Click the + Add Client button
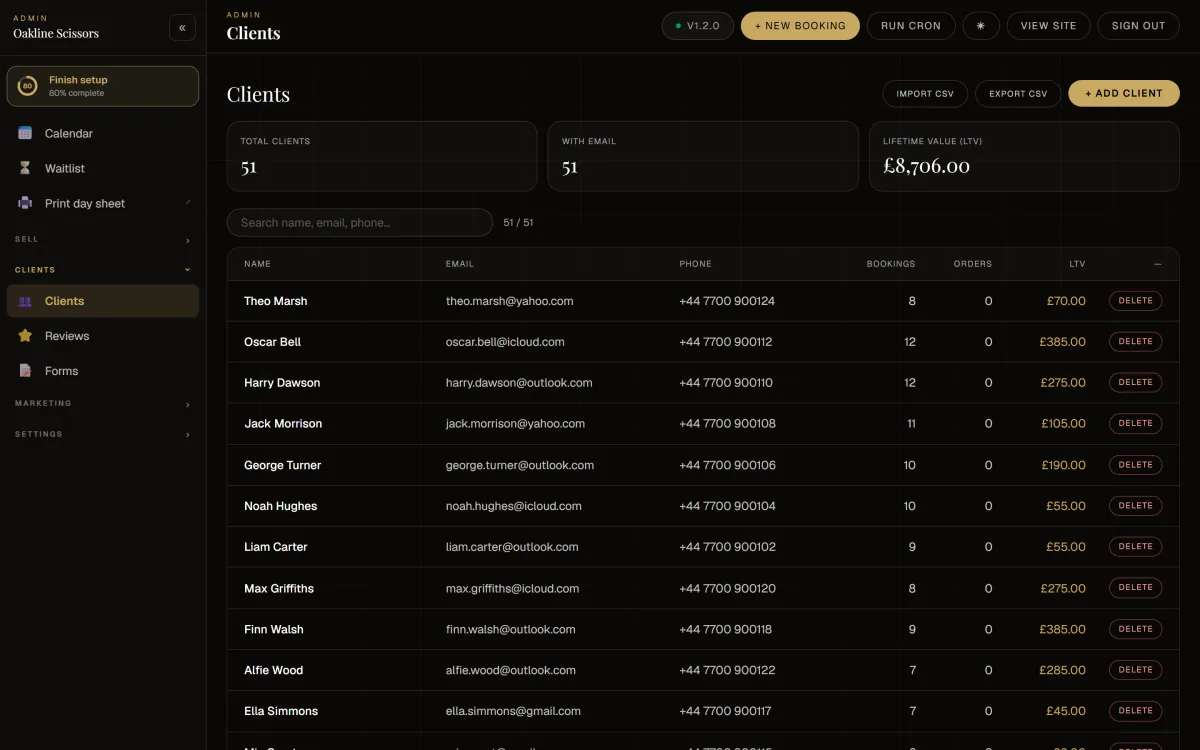Screen dimensions: 1200x750 1124,94
